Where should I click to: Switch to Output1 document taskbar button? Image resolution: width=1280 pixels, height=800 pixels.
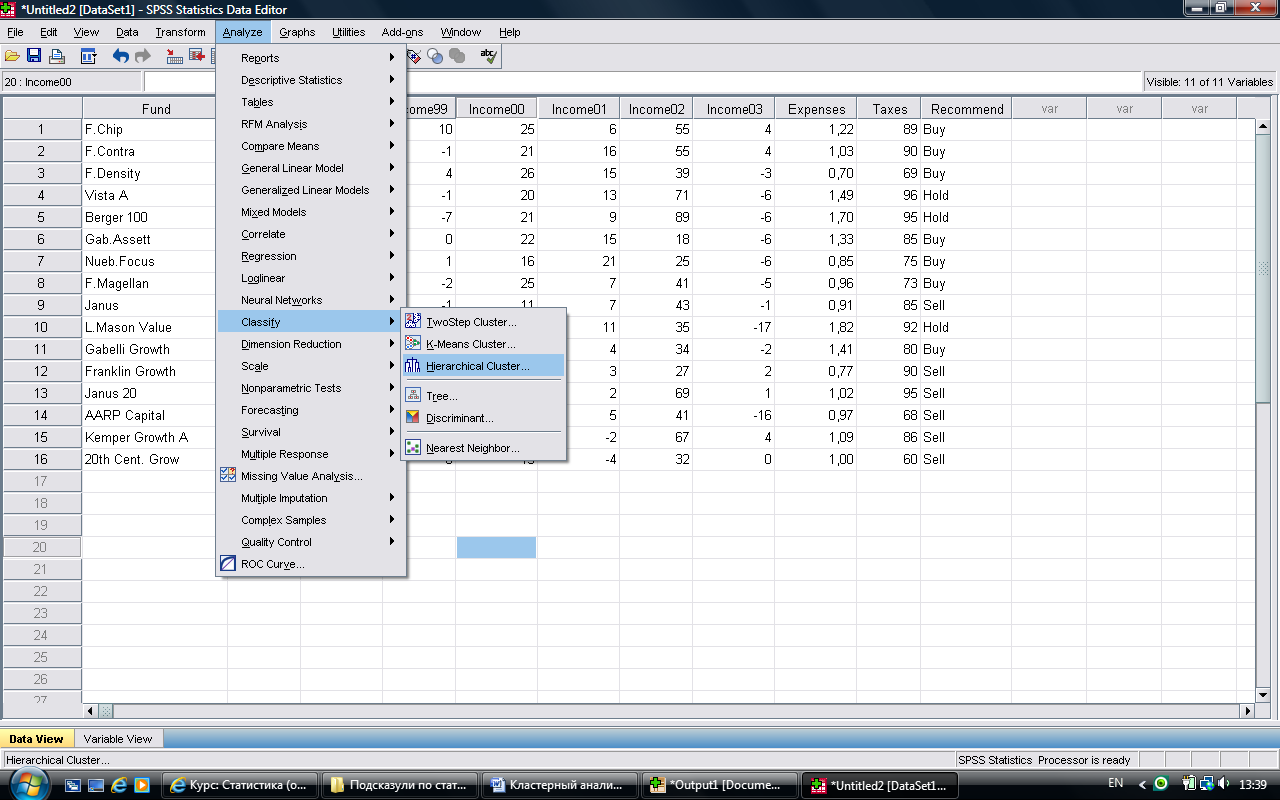[x=720, y=785]
